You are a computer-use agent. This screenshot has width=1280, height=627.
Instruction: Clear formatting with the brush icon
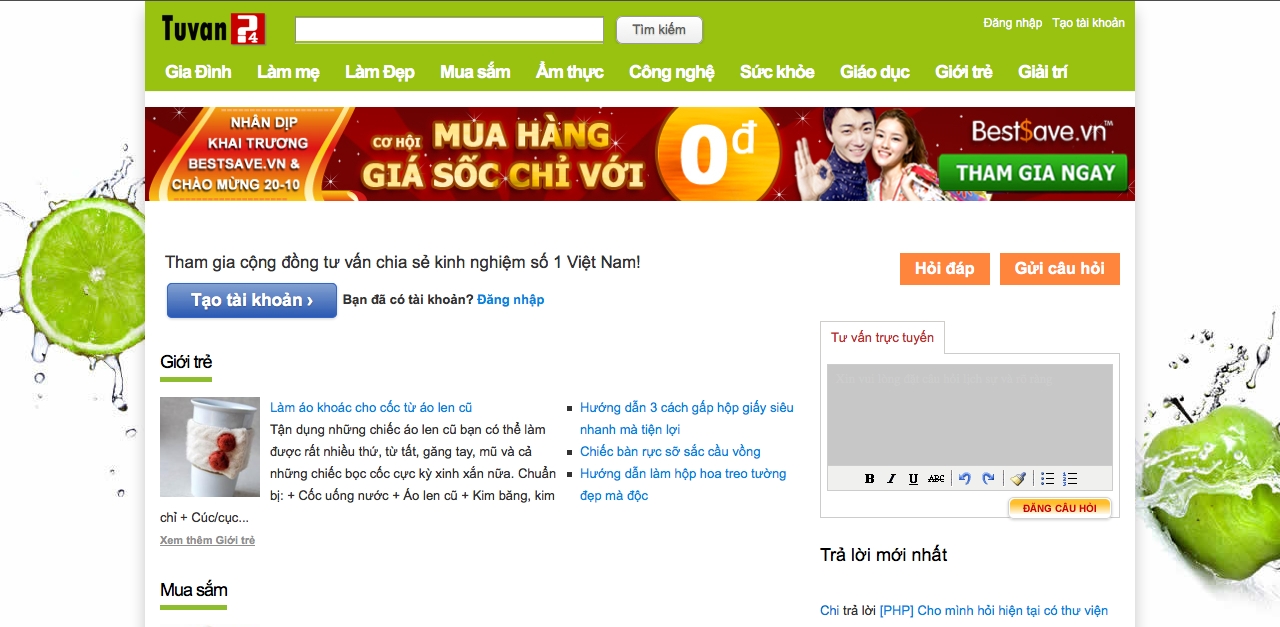pos(1018,479)
